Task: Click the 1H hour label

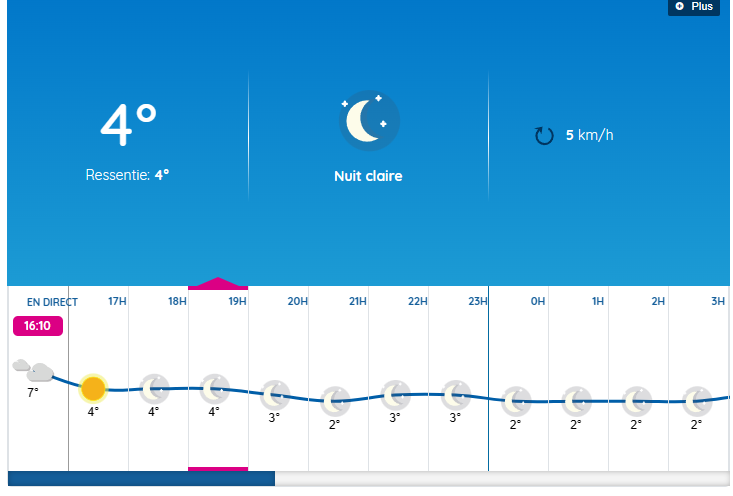Action: tap(598, 301)
